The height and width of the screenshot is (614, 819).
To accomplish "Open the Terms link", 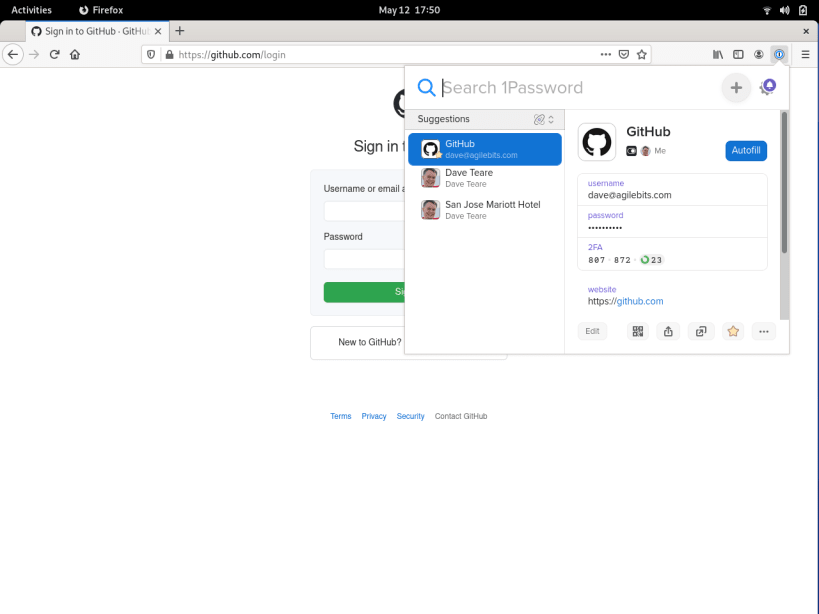I will point(341,416).
